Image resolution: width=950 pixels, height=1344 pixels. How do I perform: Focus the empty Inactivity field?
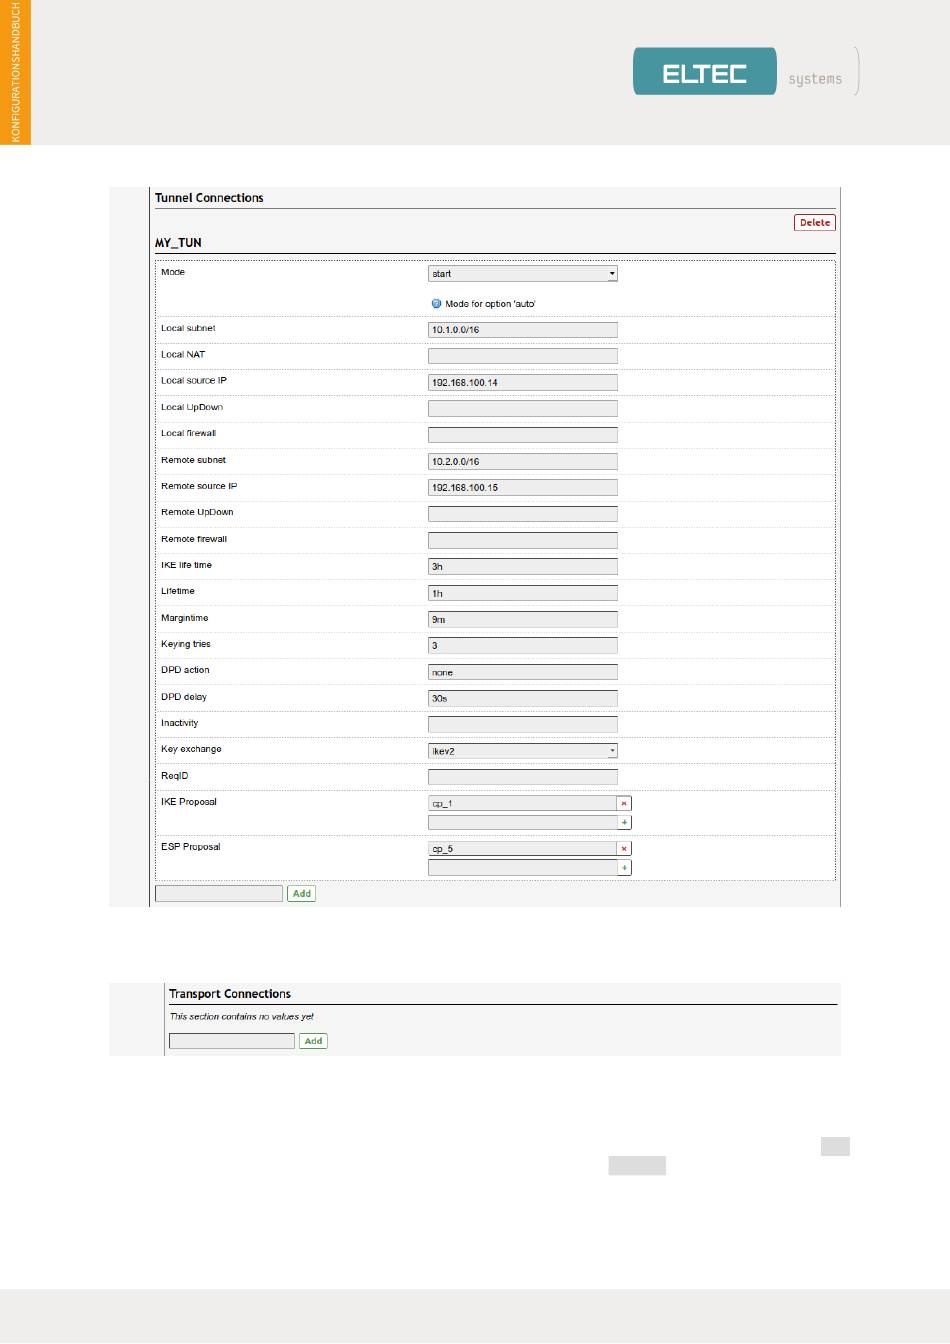(522, 724)
